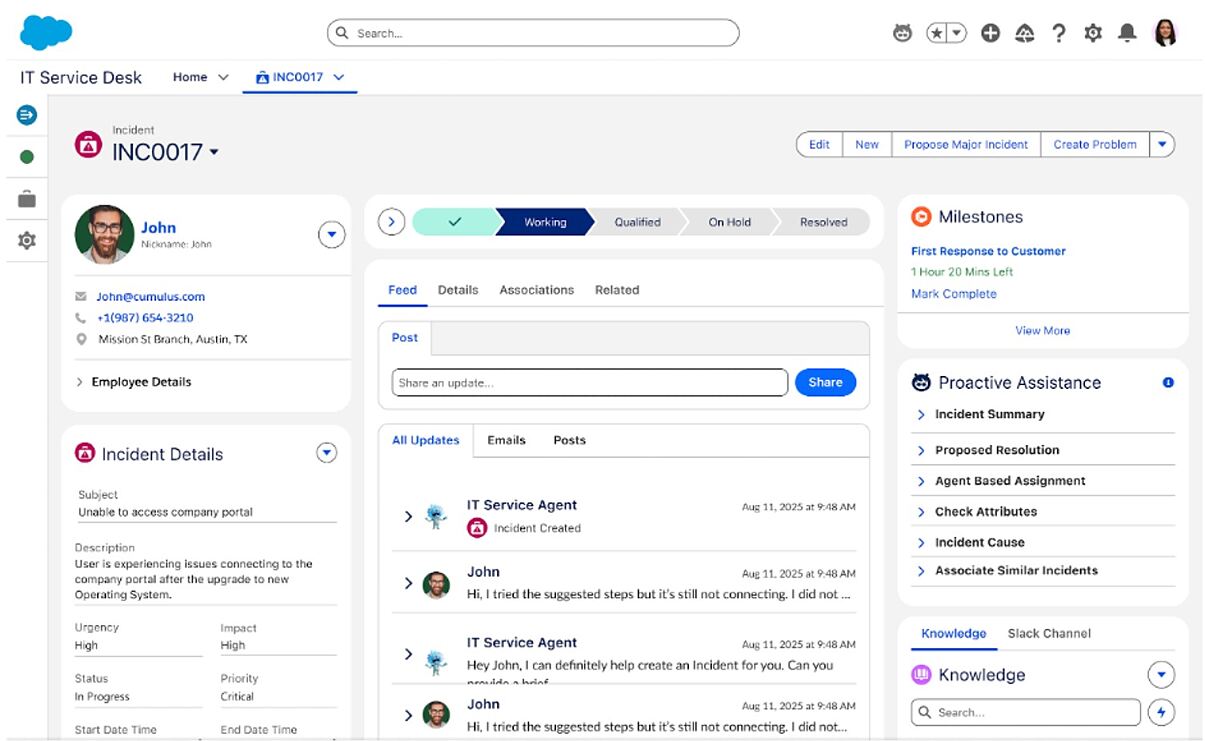Click the notifications bell icon
1205x741 pixels.
tap(1127, 33)
